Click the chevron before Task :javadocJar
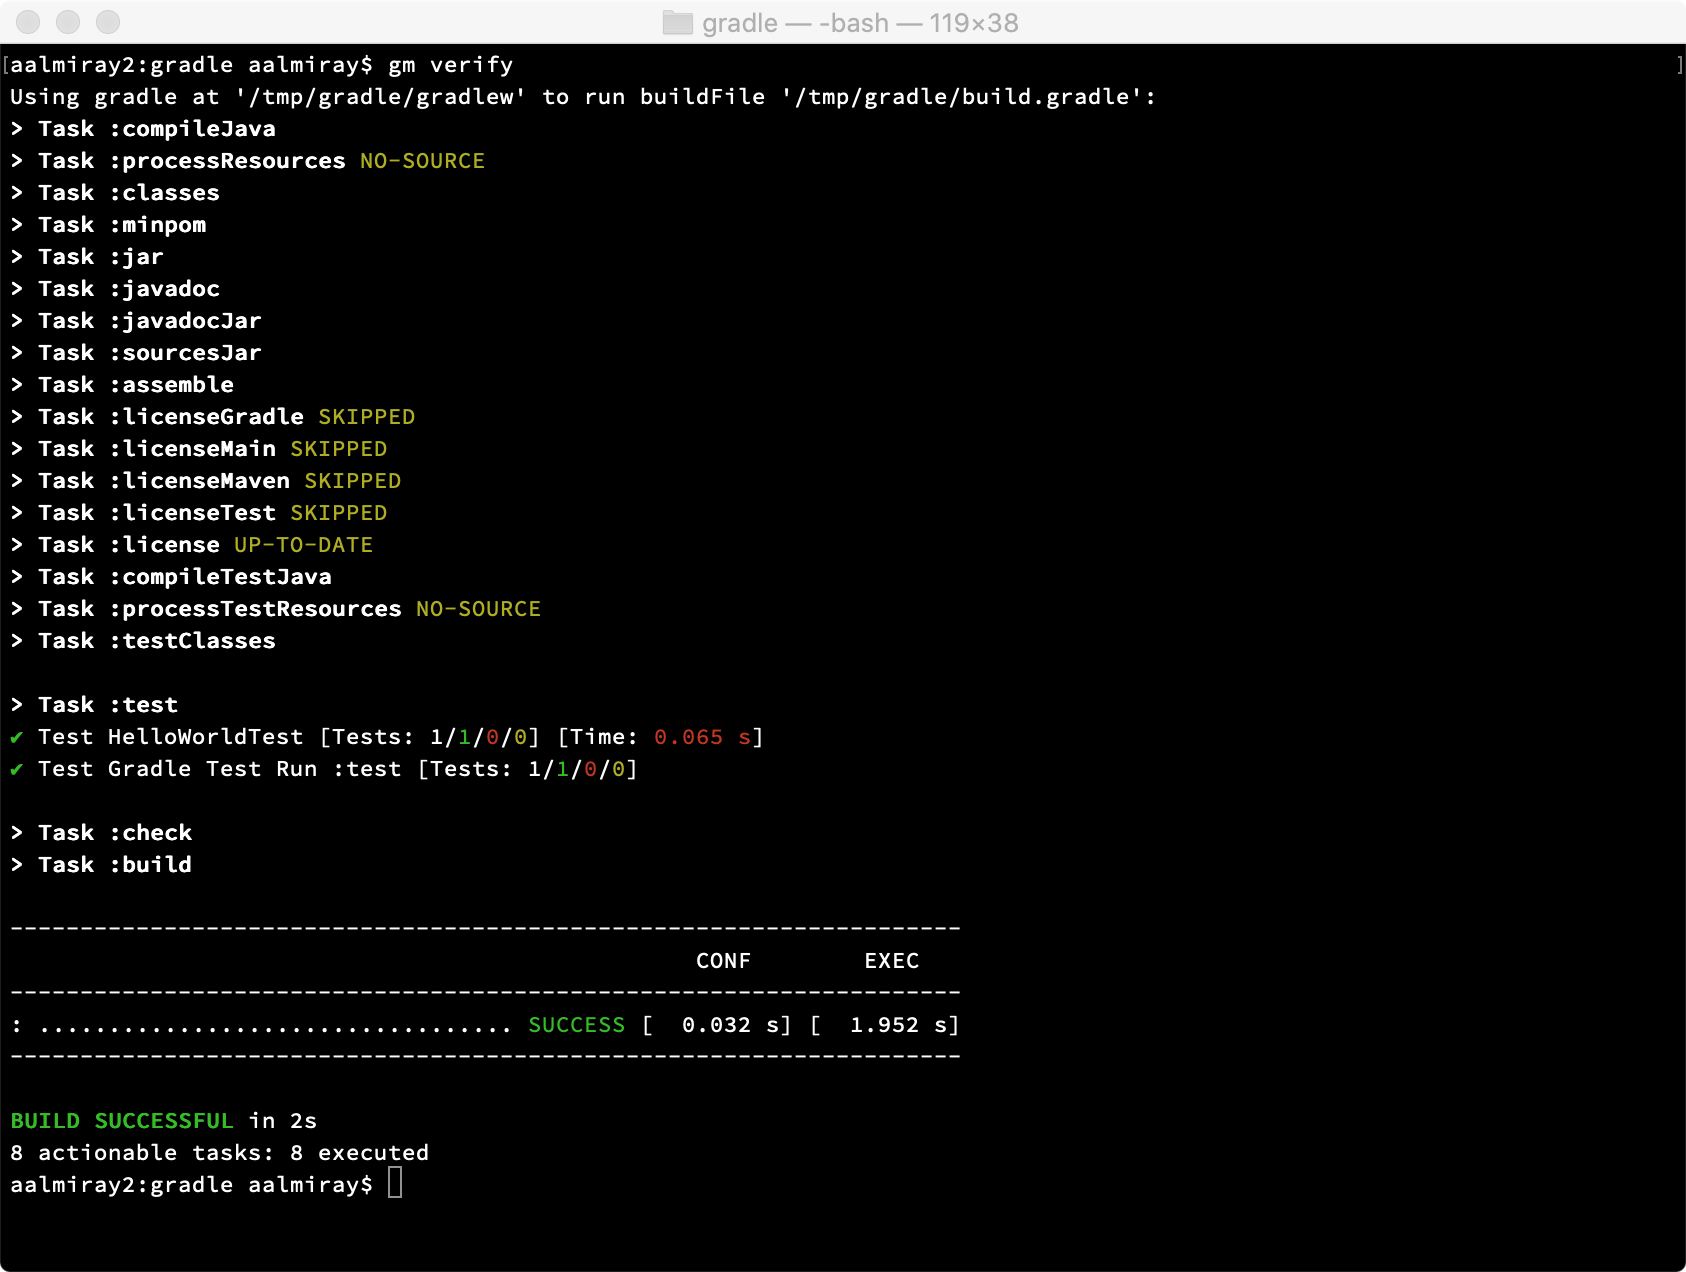The width and height of the screenshot is (1686, 1272). (x=16, y=320)
